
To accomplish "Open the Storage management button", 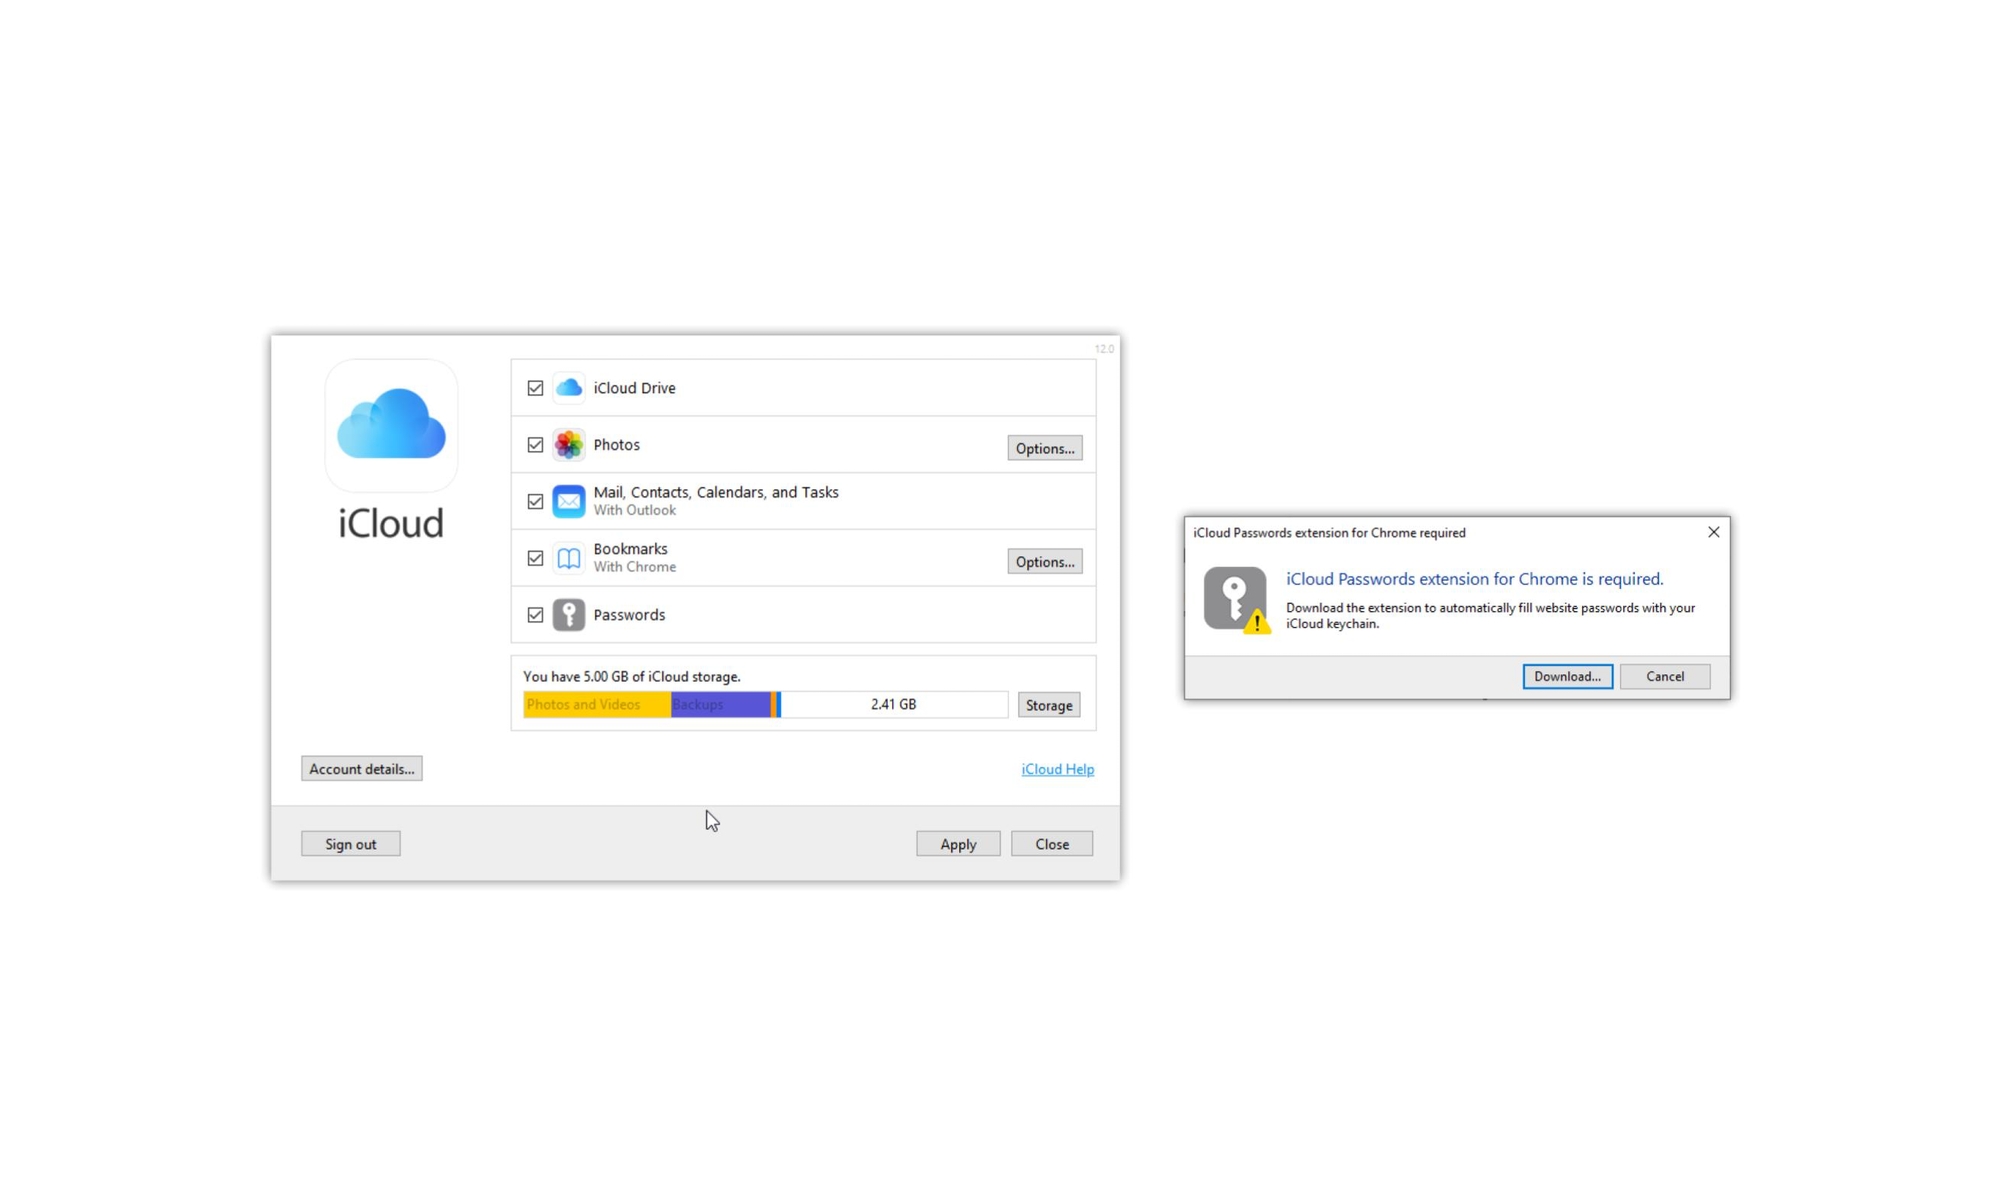I will tap(1048, 705).
